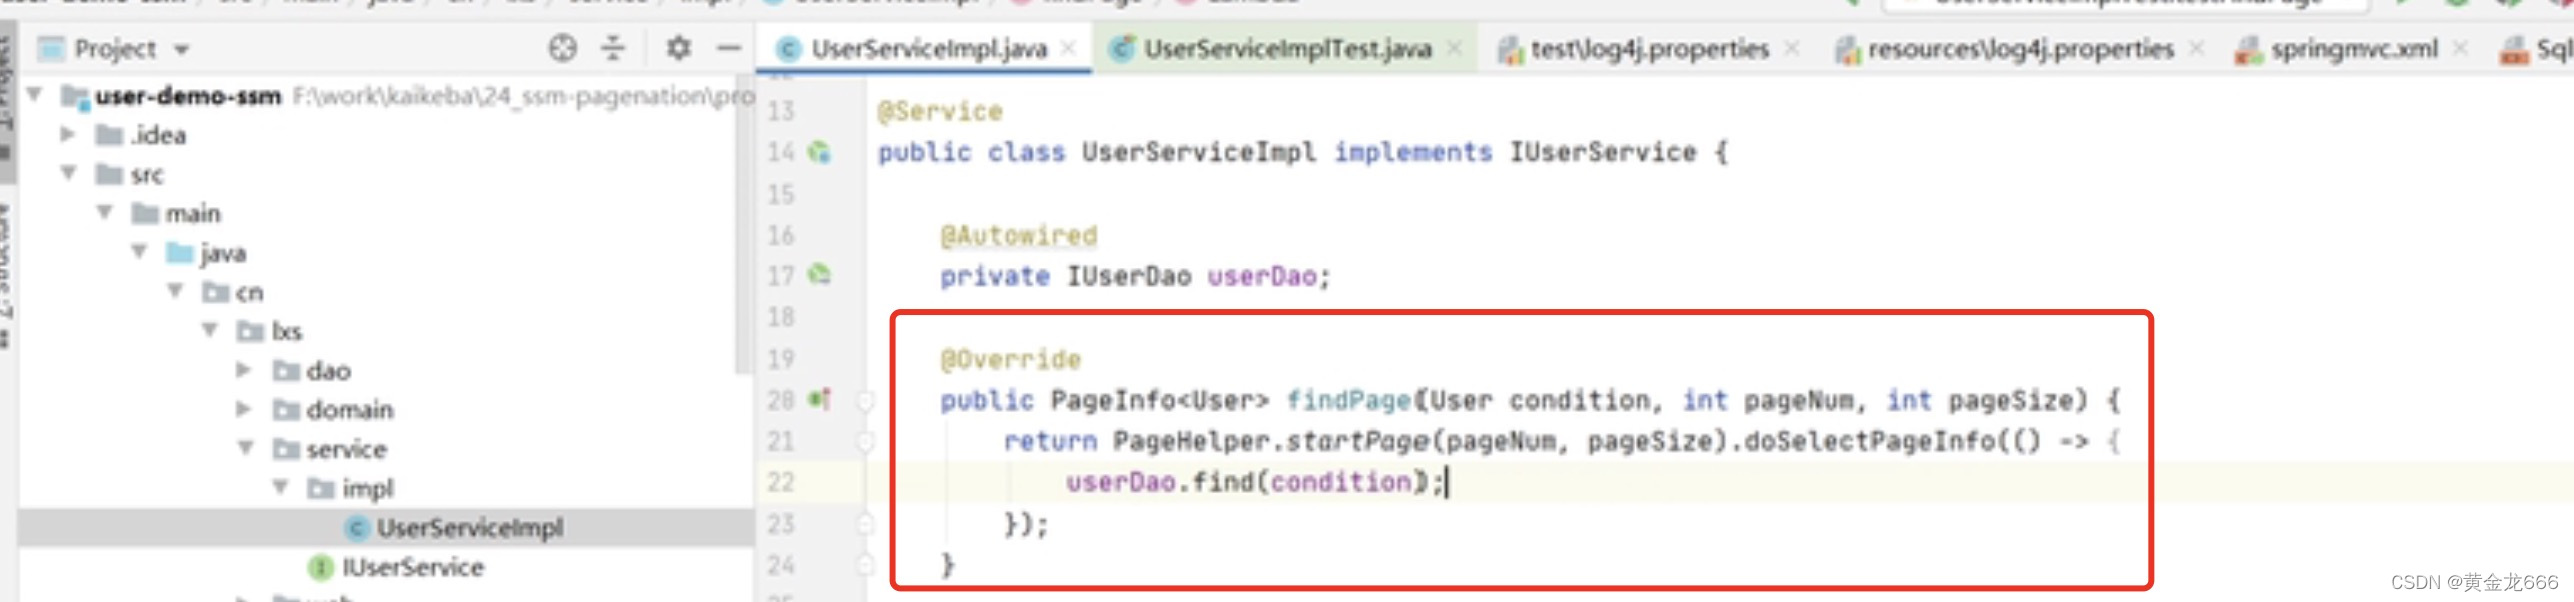This screenshot has height=602, width=2574.
Task: Fold the lambda block at line 21
Action: tap(866, 441)
